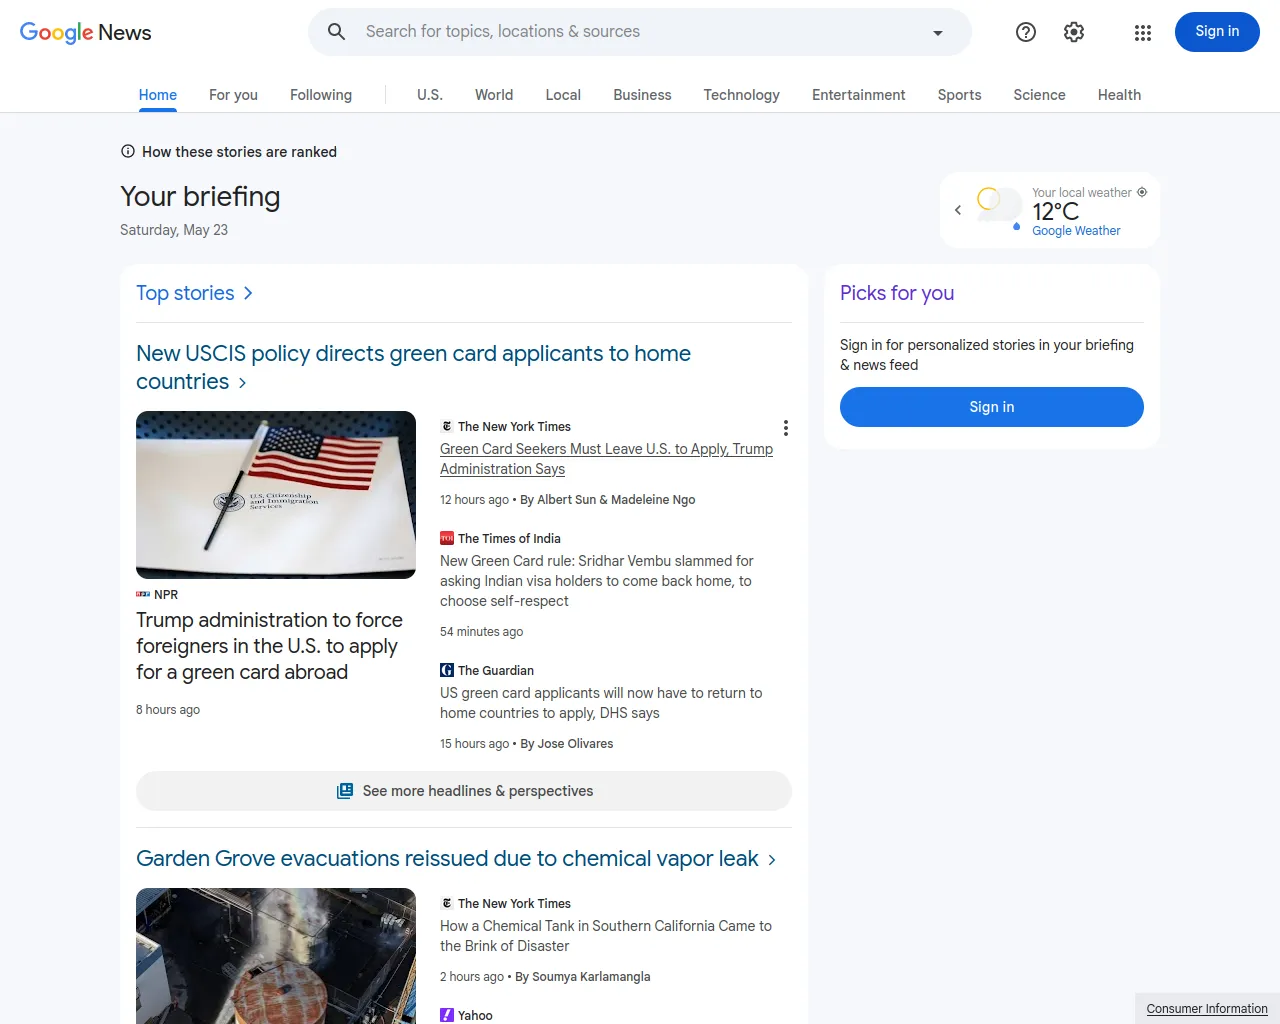Click the 12°C temperature reading
Viewport: 1280px width, 1024px height.
[1056, 211]
